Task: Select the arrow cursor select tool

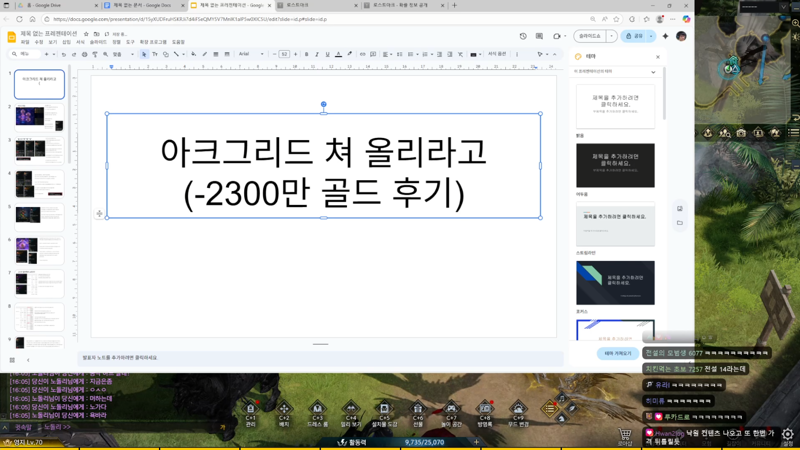Action: click(144, 54)
